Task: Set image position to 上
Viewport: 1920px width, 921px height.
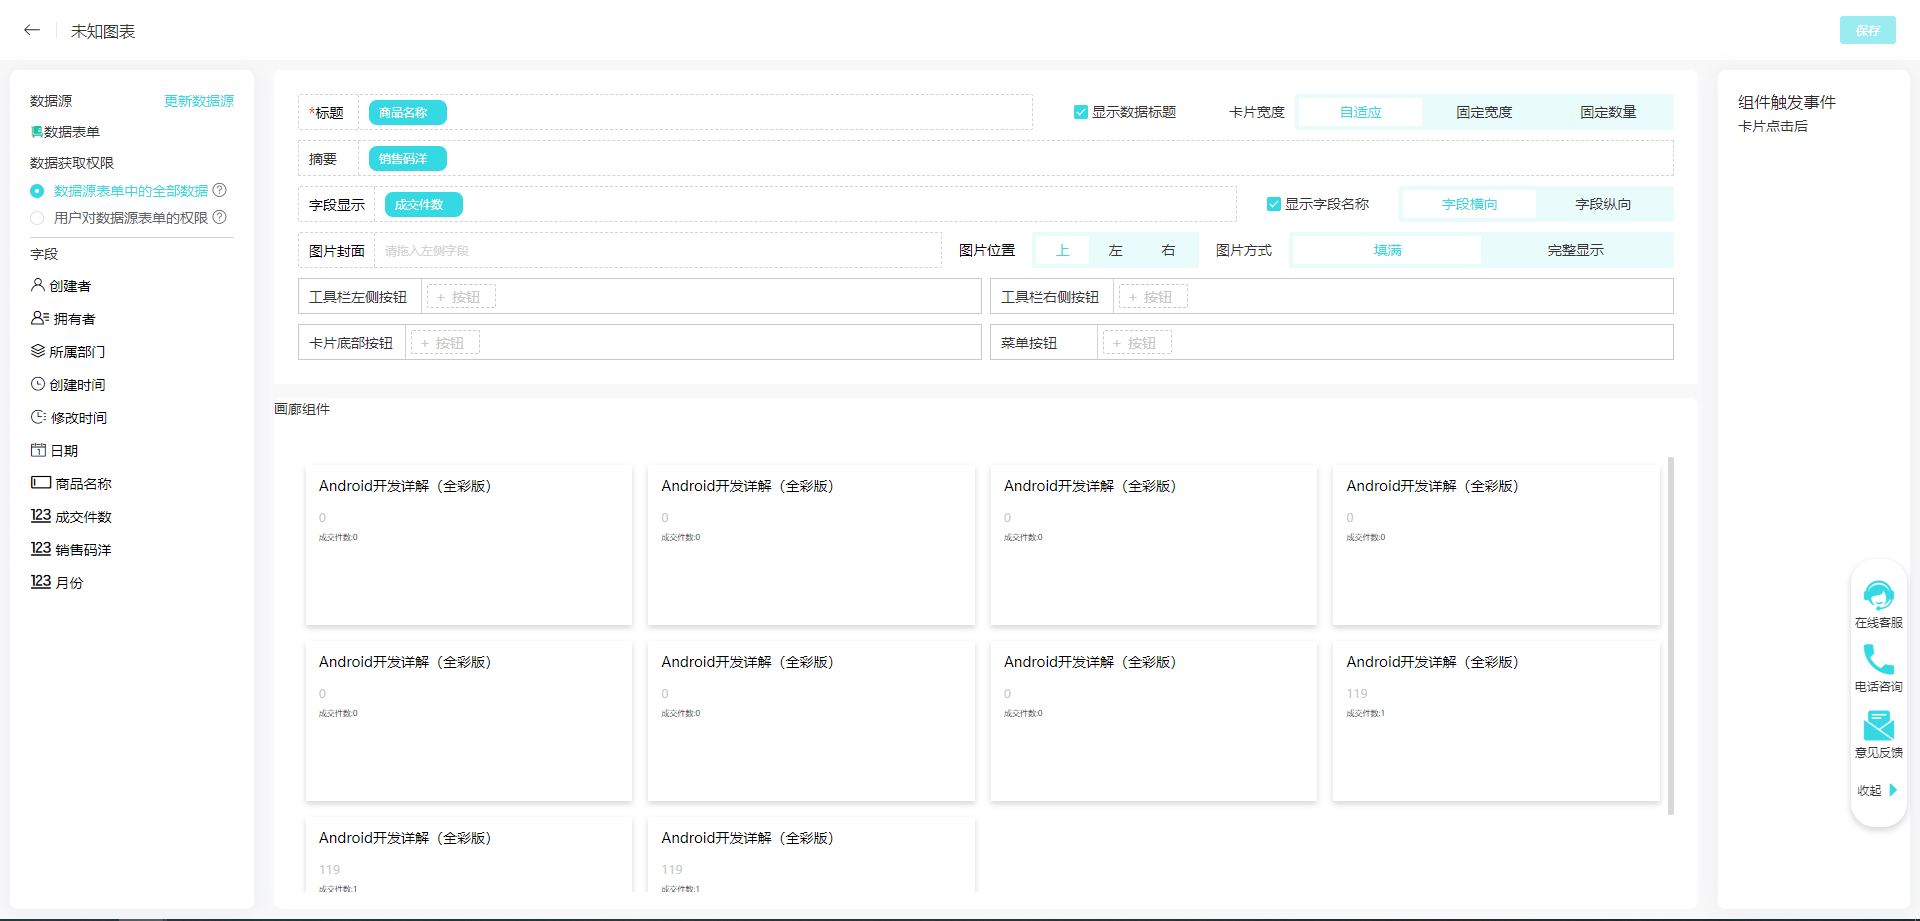Action: pos(1062,250)
